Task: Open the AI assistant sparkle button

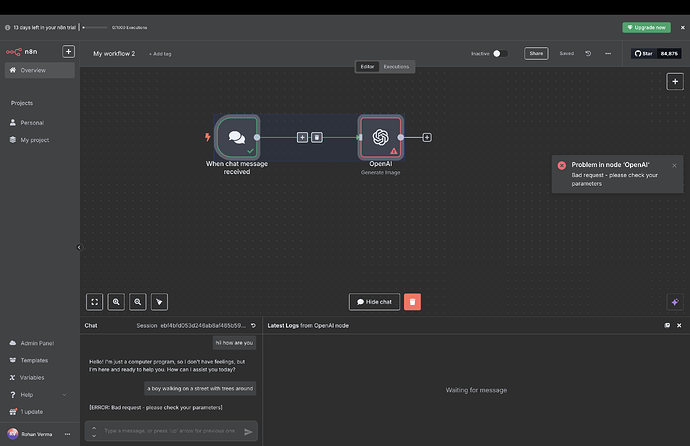Action: [x=675, y=302]
